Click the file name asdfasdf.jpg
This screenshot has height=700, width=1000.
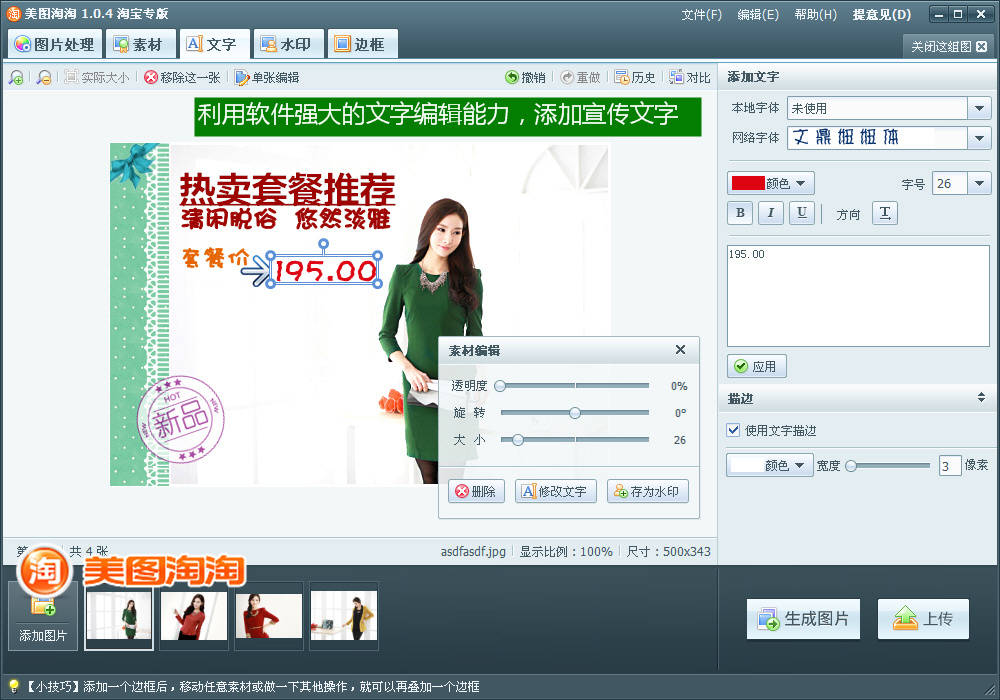[473, 551]
